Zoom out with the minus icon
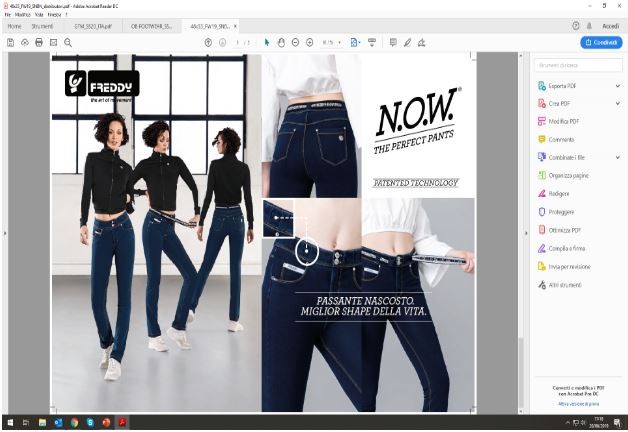This screenshot has width=628, height=432. (x=295, y=42)
